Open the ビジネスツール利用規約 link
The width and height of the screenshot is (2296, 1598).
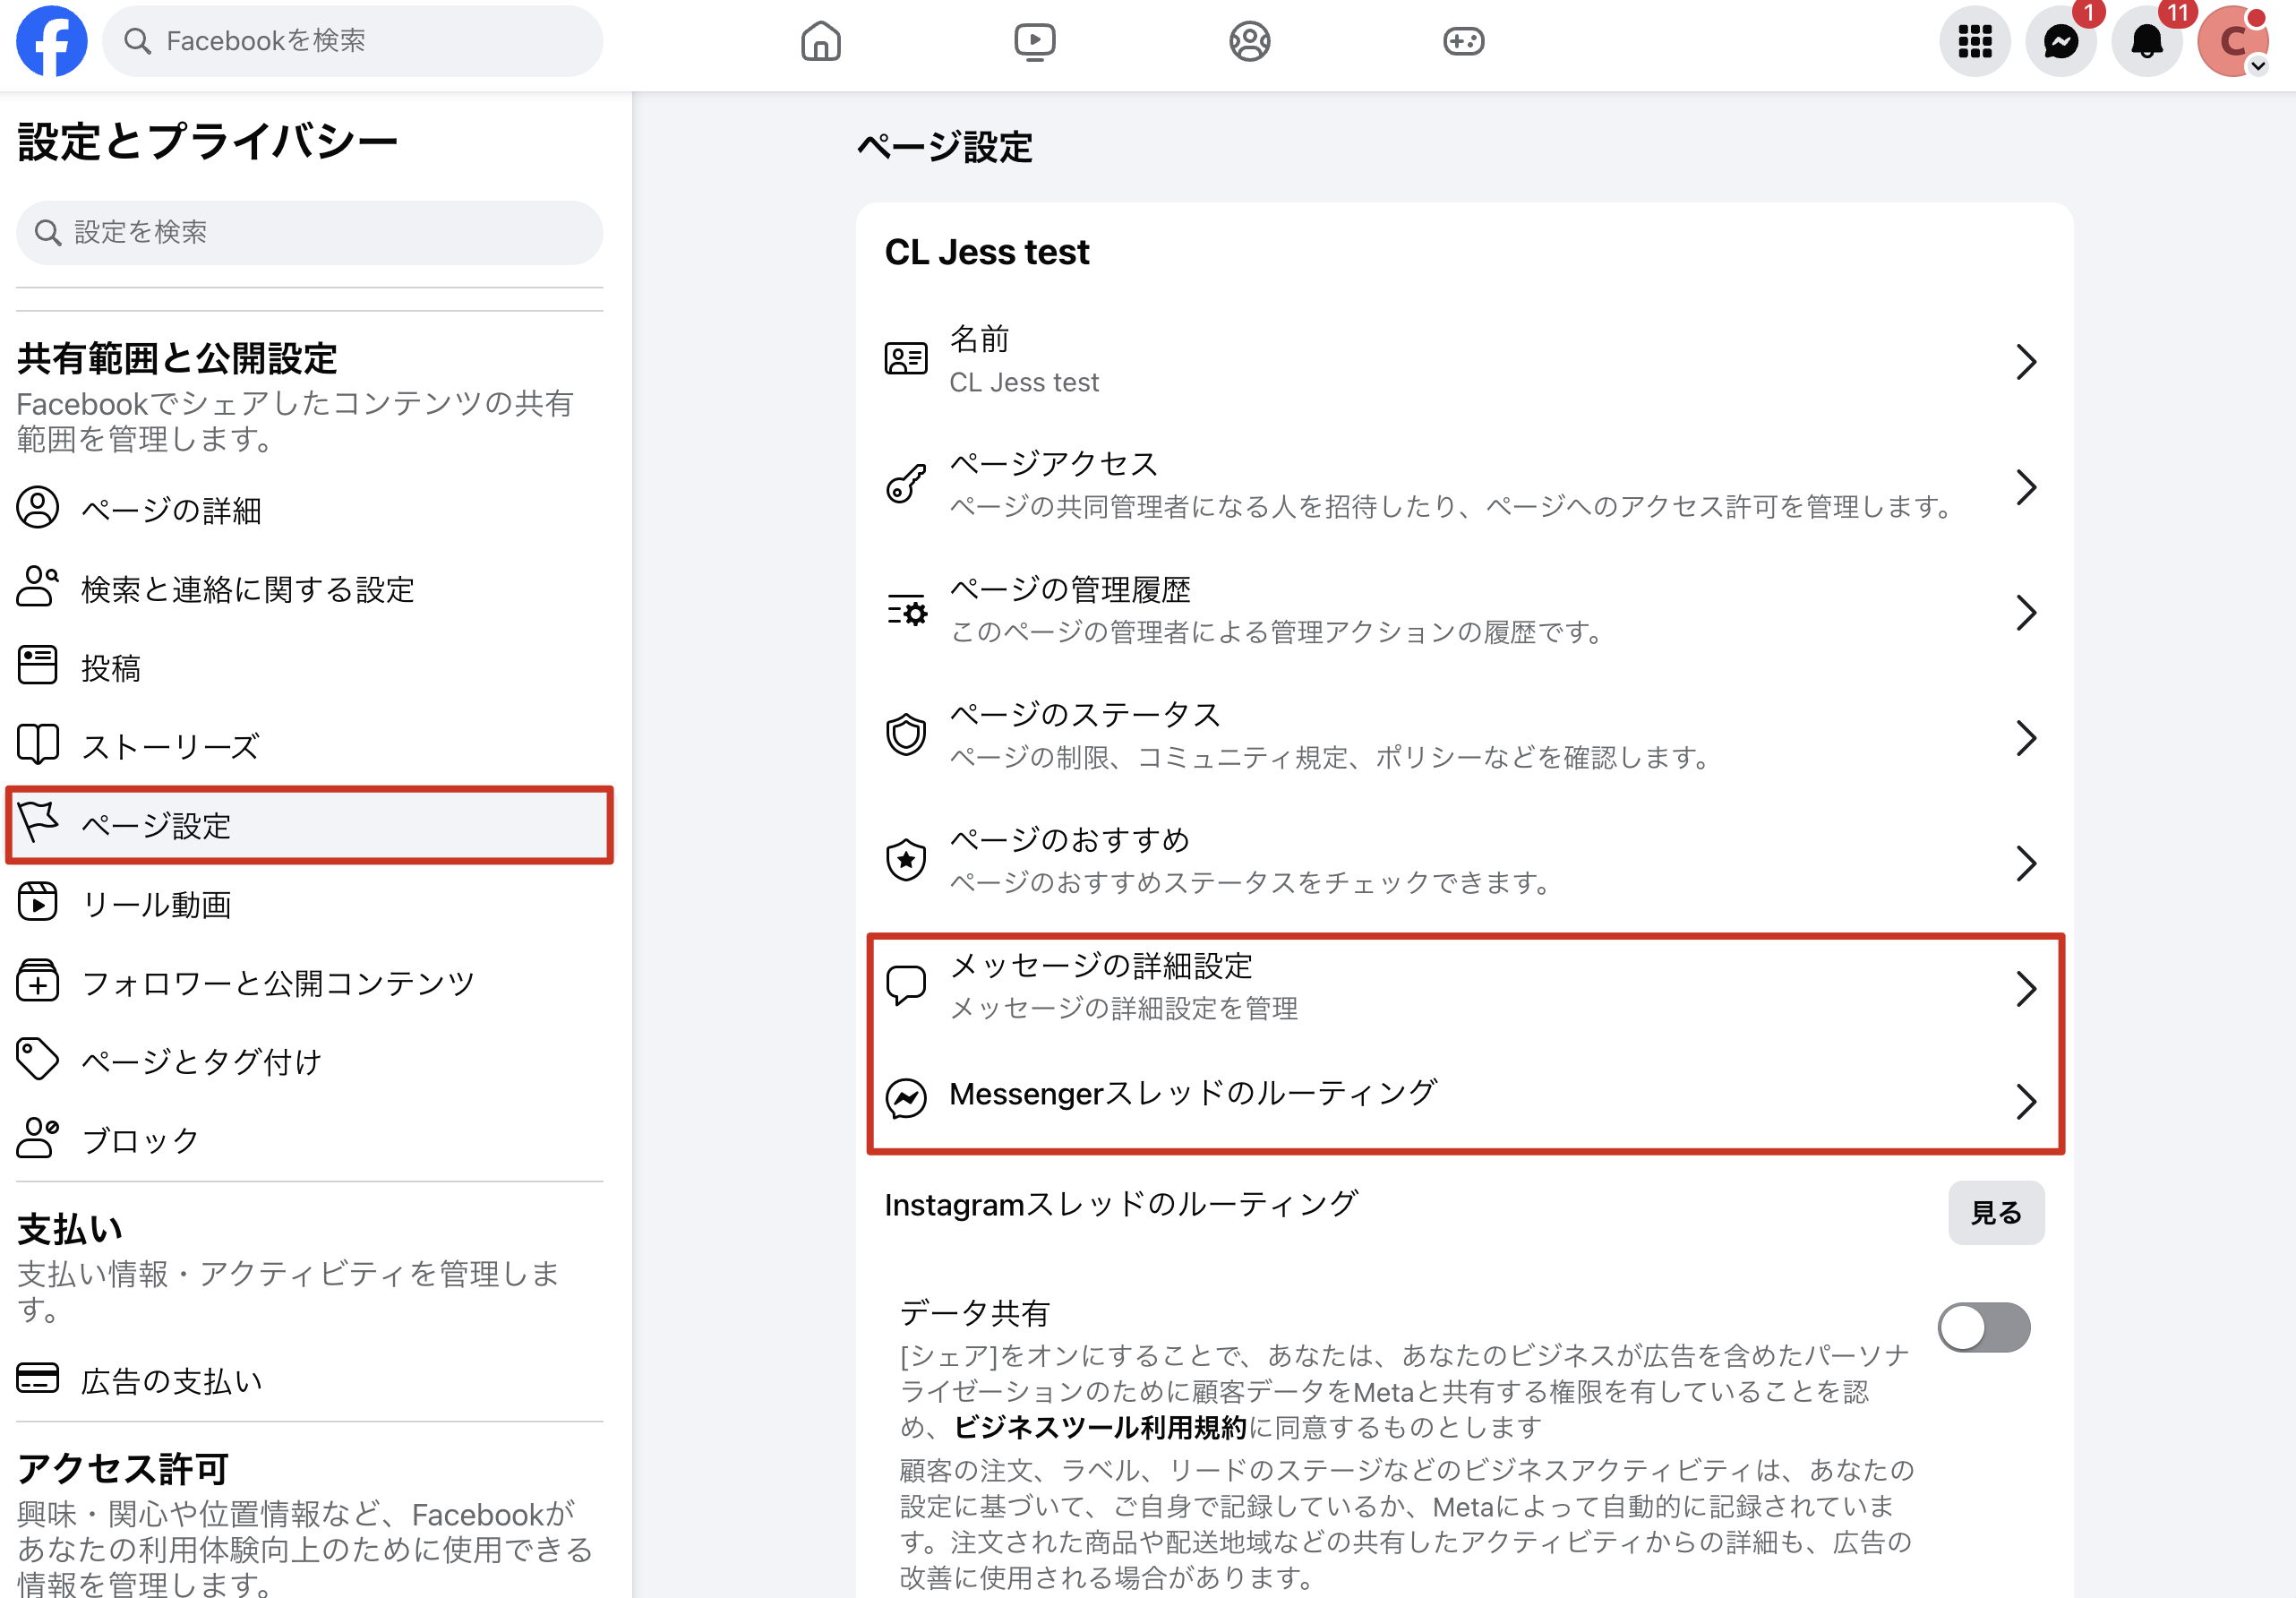(1100, 1427)
